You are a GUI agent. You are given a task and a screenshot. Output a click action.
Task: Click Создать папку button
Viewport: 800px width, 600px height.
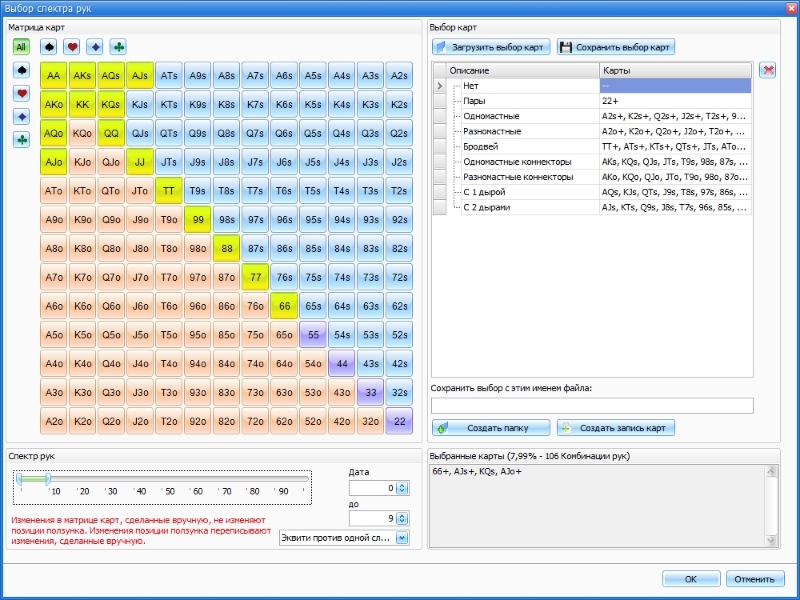[491, 428]
